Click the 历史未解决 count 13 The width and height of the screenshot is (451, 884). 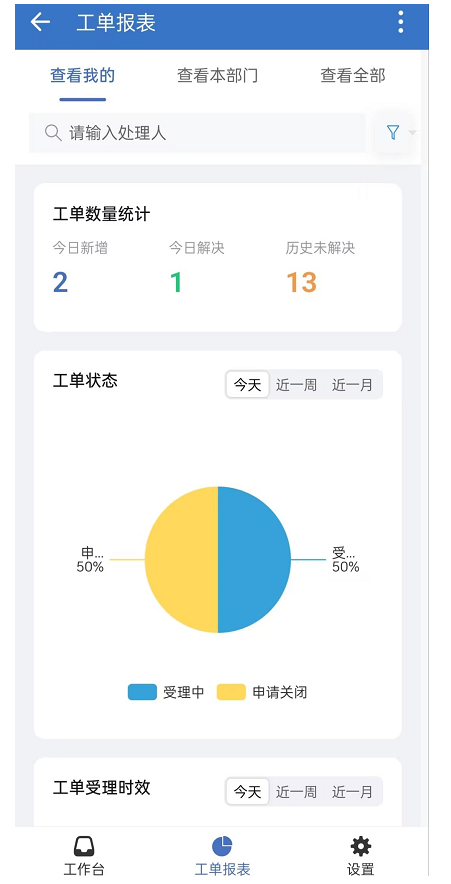[x=302, y=282]
